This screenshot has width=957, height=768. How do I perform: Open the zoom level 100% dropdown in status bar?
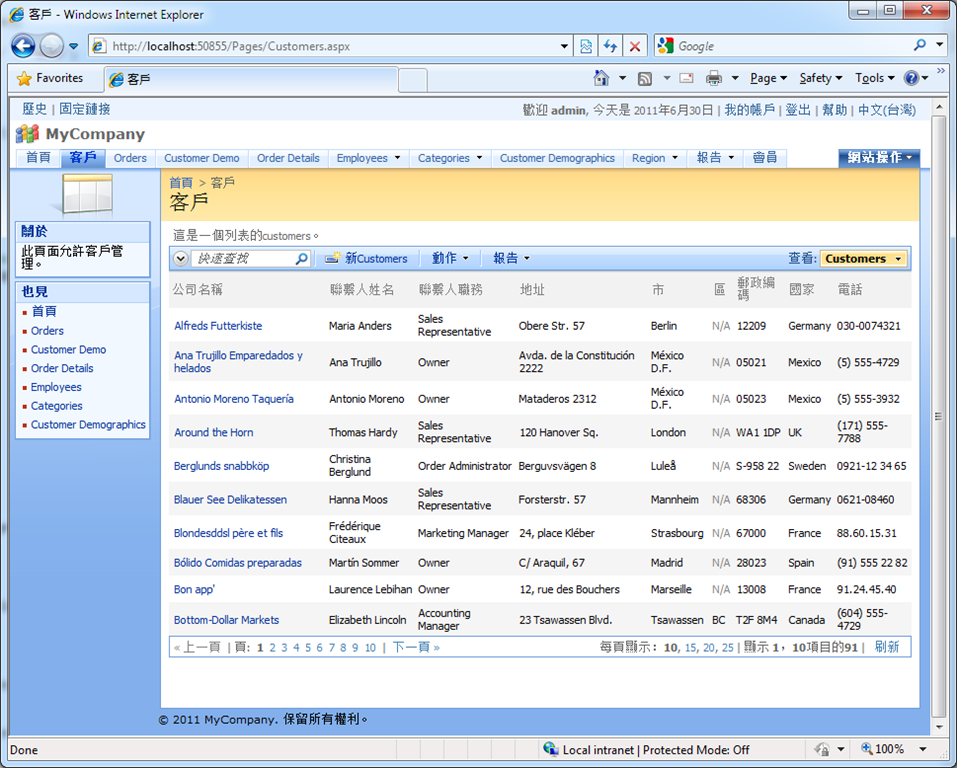pos(894,749)
